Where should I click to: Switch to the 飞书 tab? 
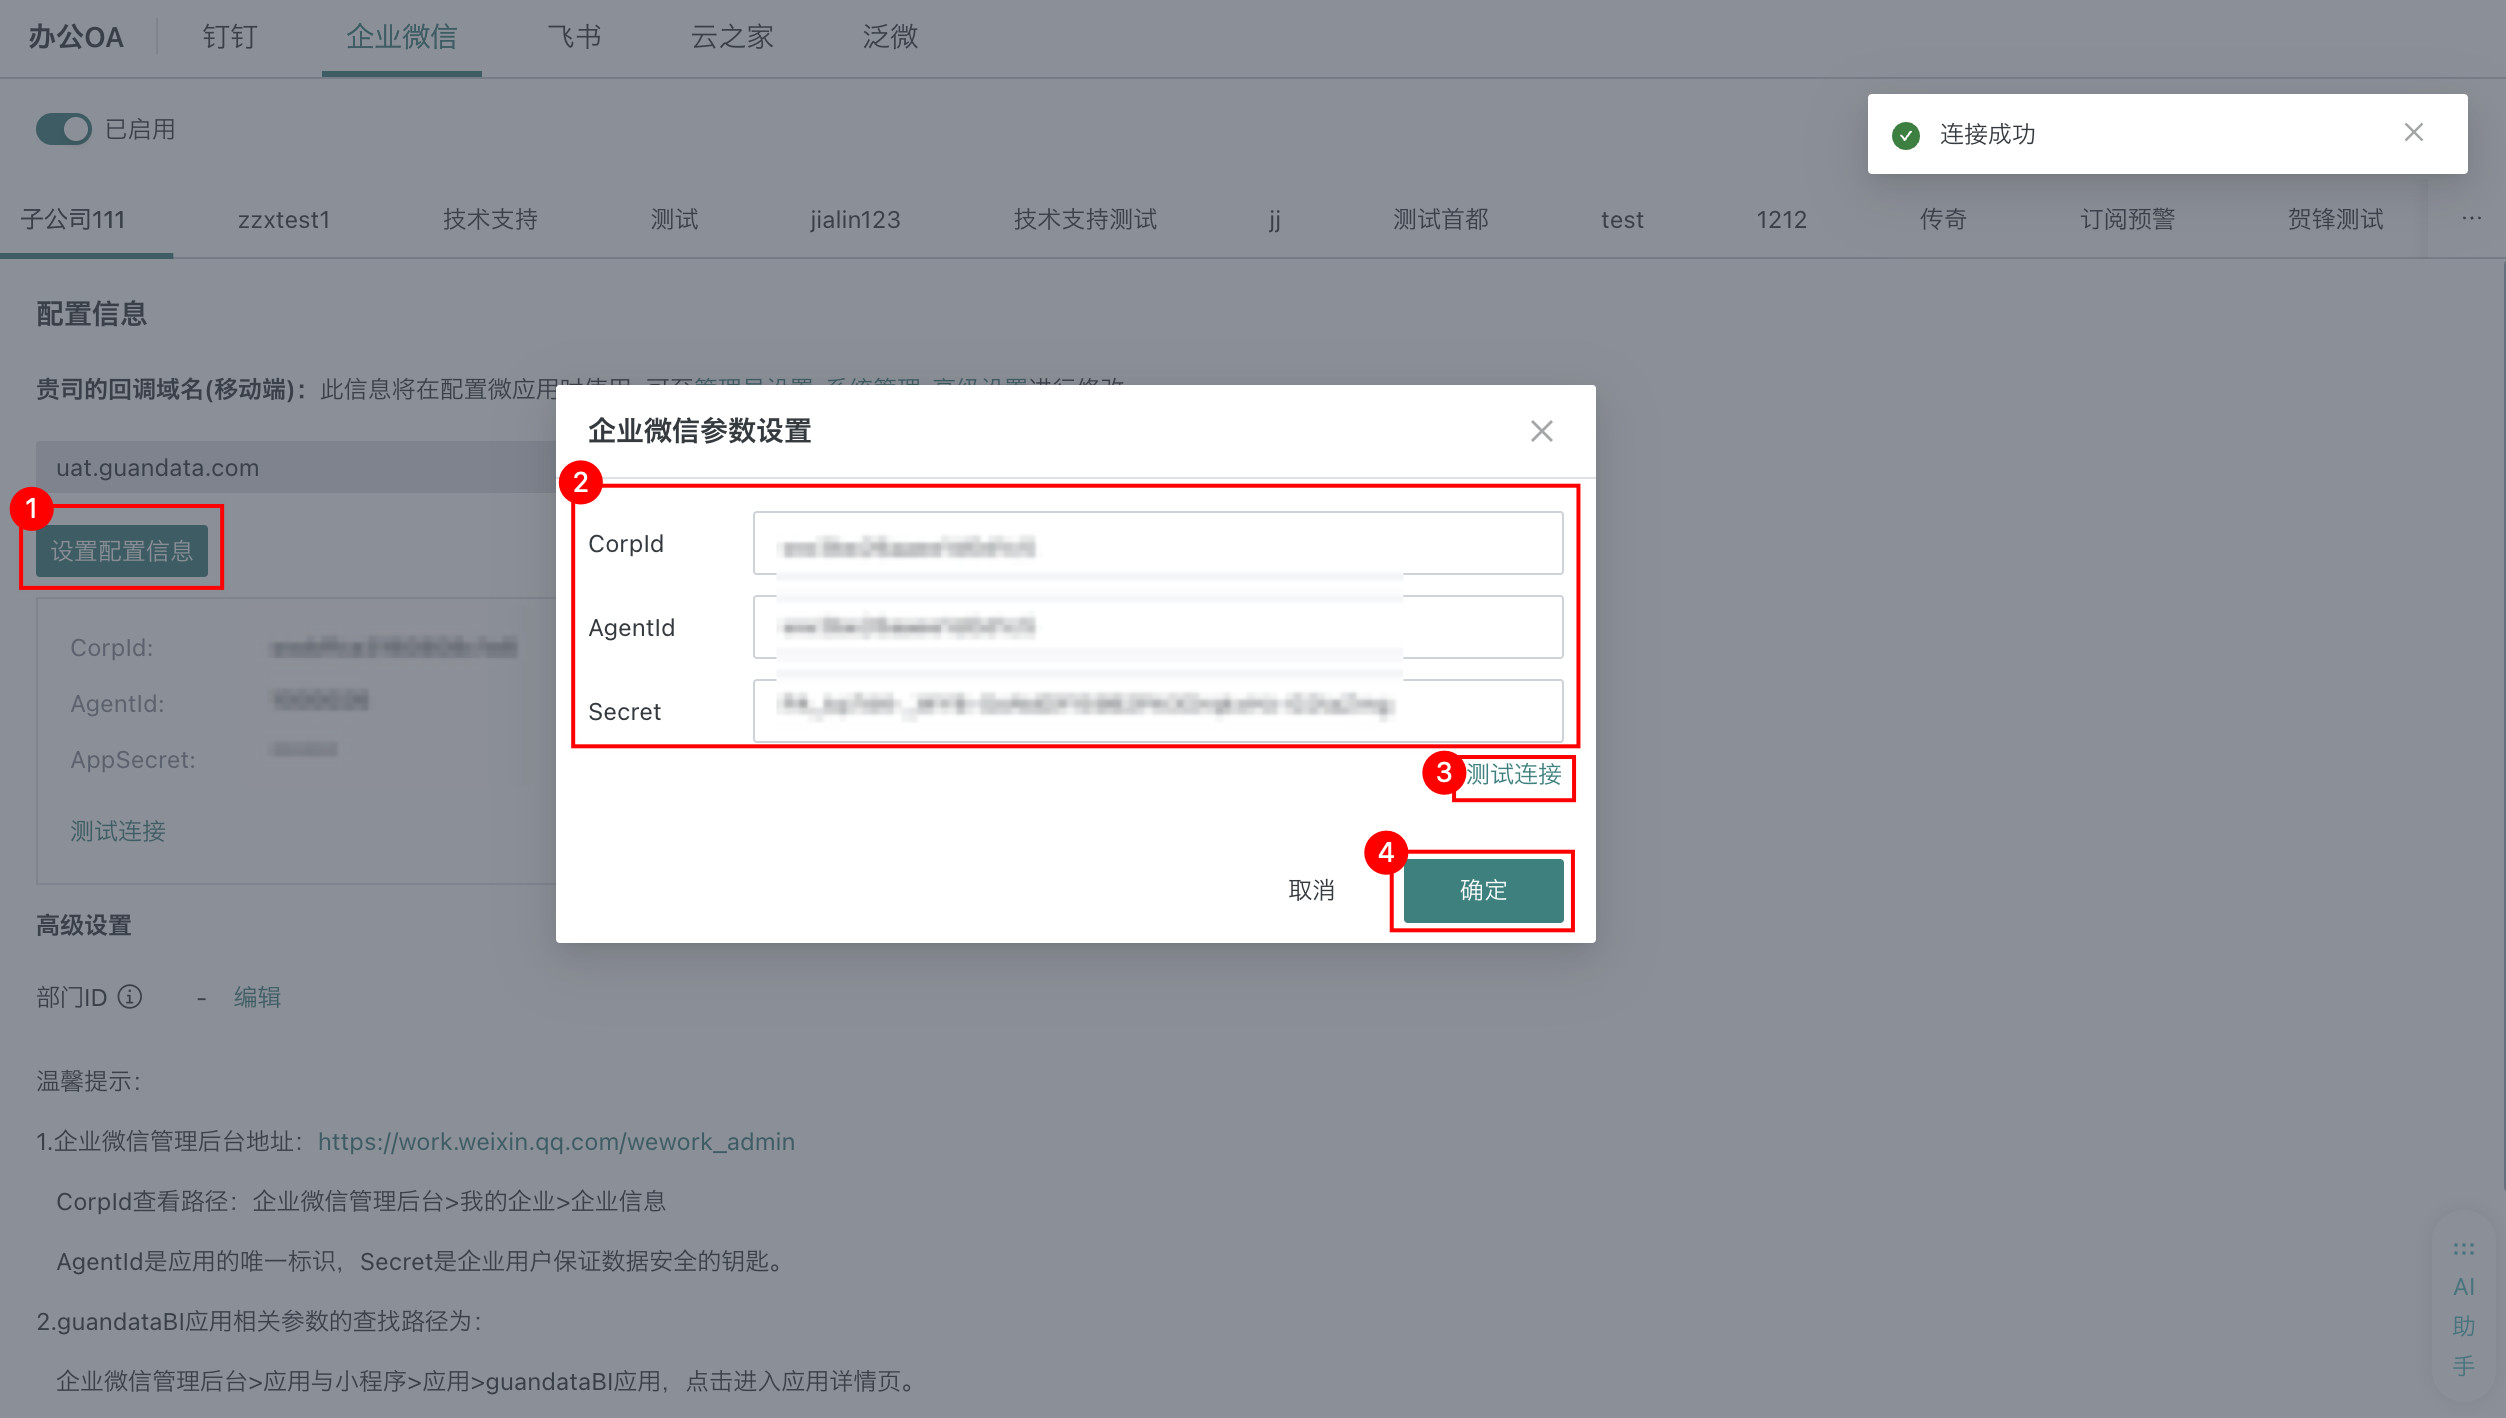tap(574, 37)
